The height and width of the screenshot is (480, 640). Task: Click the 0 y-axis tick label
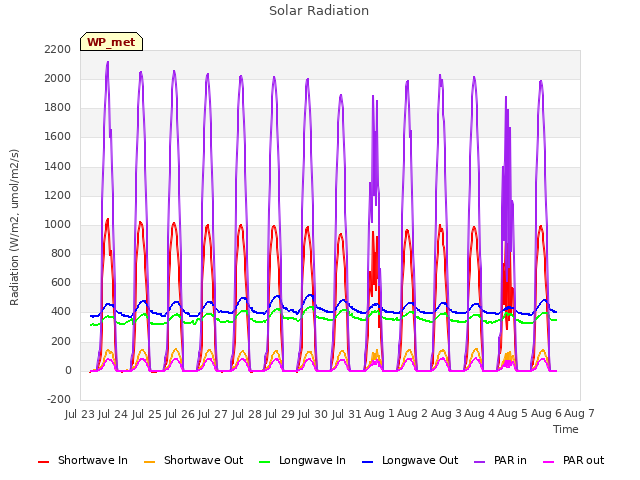[68, 371]
